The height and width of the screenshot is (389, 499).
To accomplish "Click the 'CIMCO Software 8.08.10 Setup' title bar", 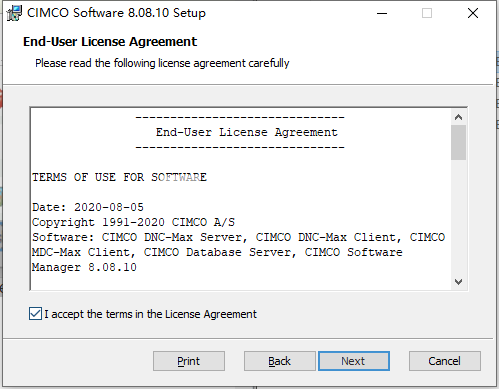I will (x=116, y=13).
